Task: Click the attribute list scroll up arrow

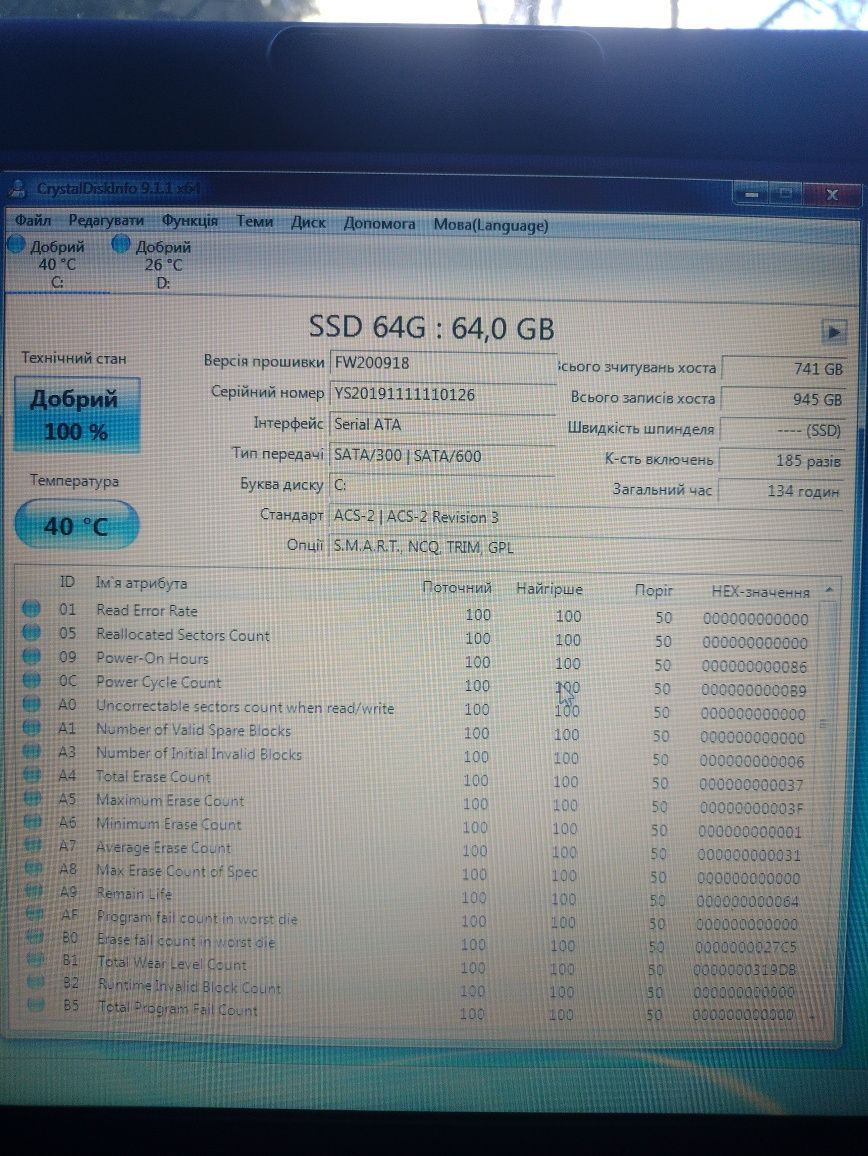Action: click(x=829, y=590)
